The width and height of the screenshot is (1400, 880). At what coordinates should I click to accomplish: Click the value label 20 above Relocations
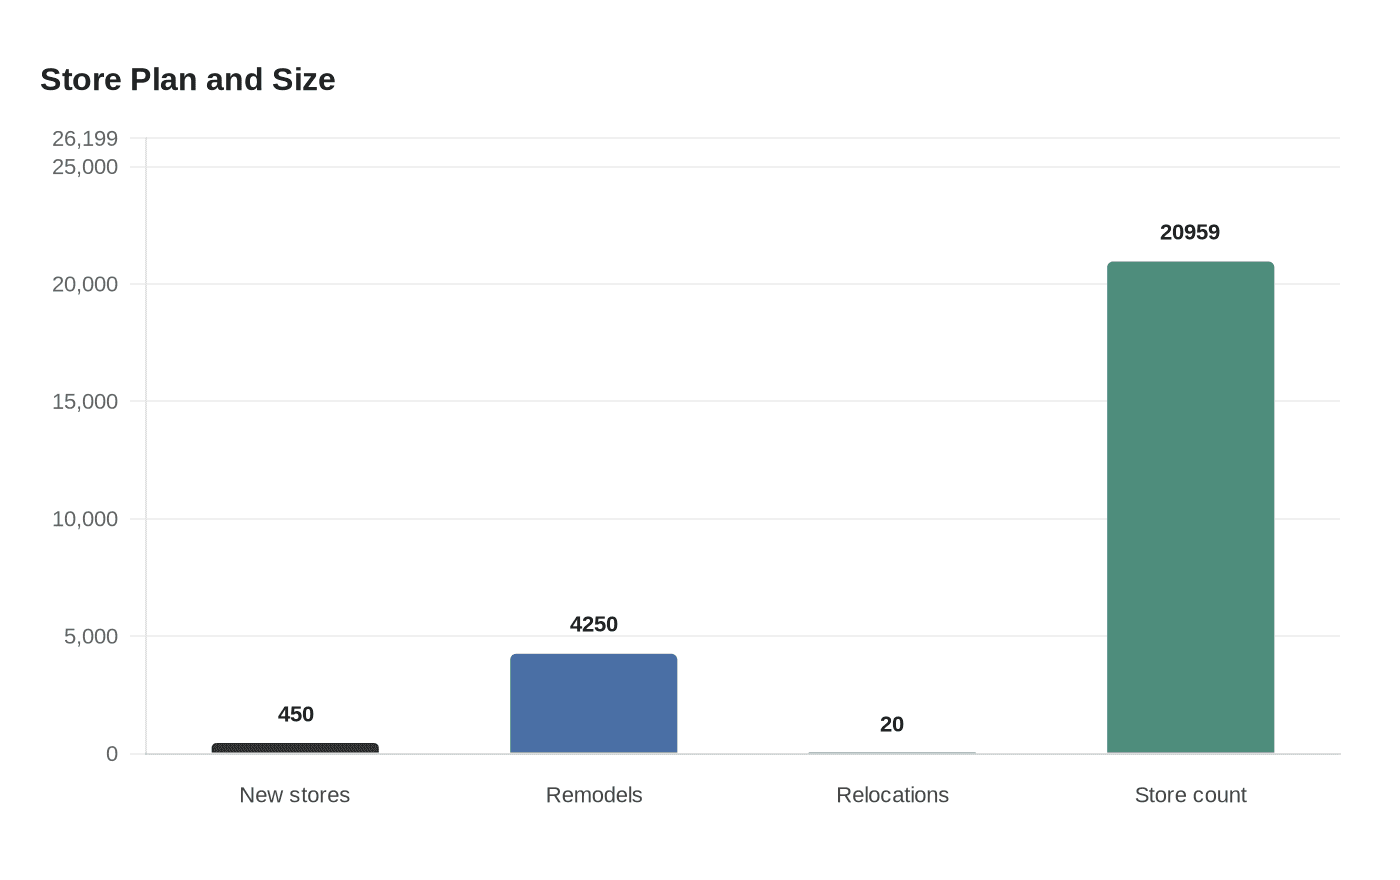click(892, 724)
